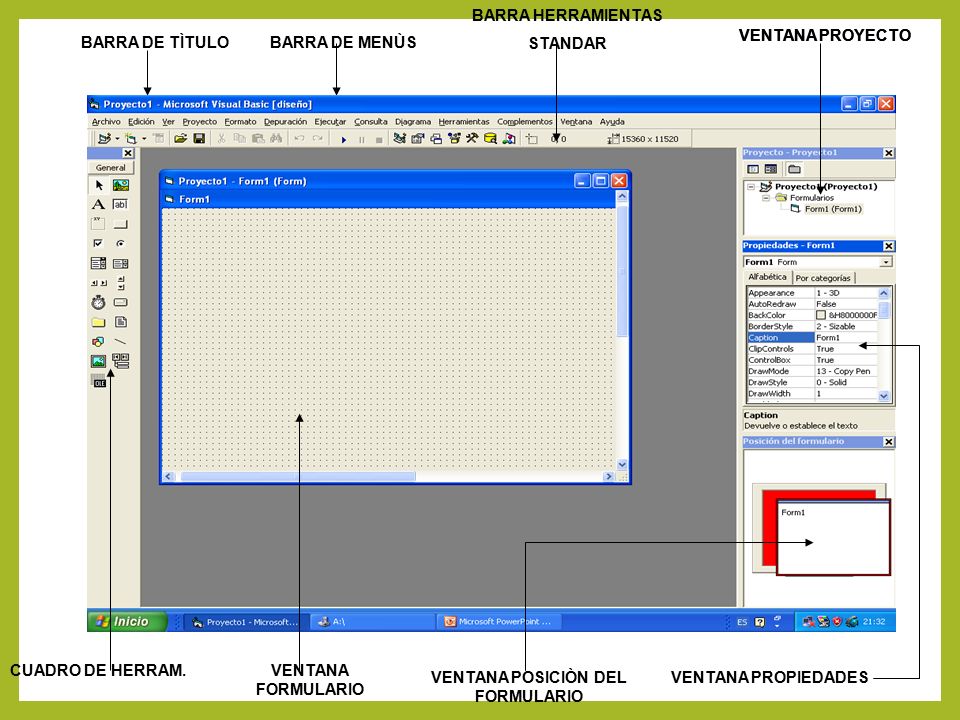Save project with floppy disk icon
This screenshot has width=960, height=720.
tap(199, 139)
